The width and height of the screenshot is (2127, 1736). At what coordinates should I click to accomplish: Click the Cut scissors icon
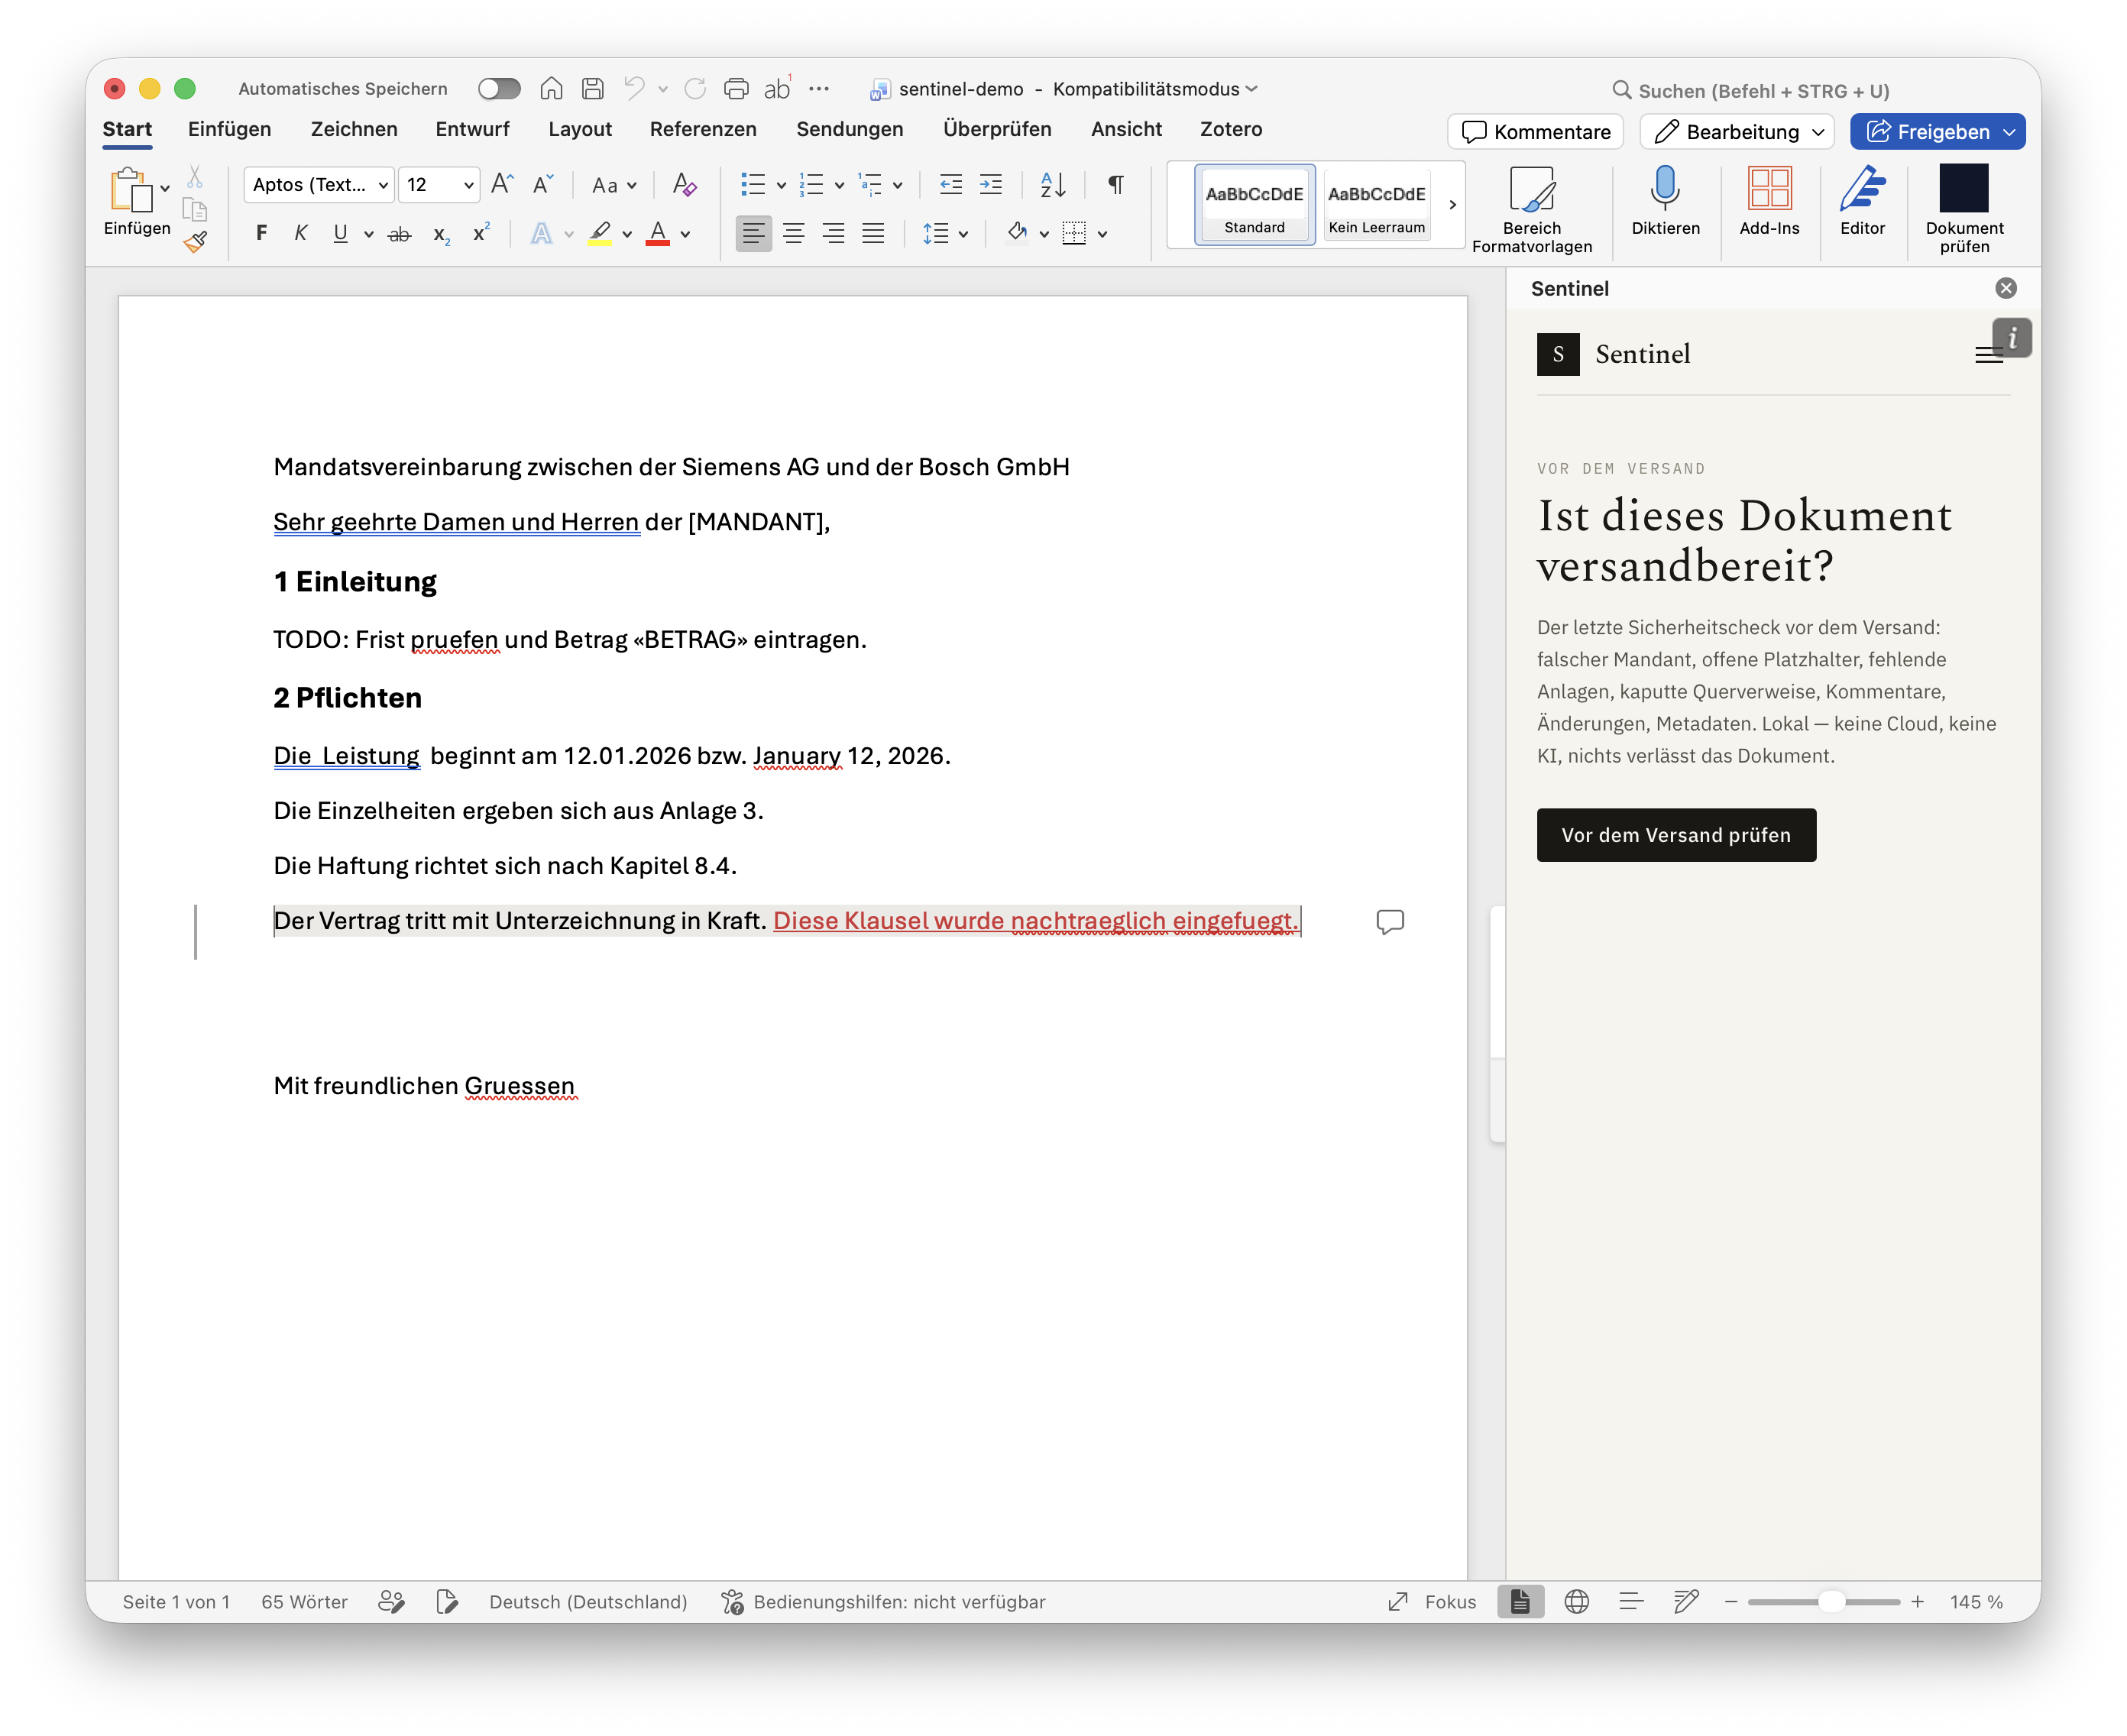[195, 178]
